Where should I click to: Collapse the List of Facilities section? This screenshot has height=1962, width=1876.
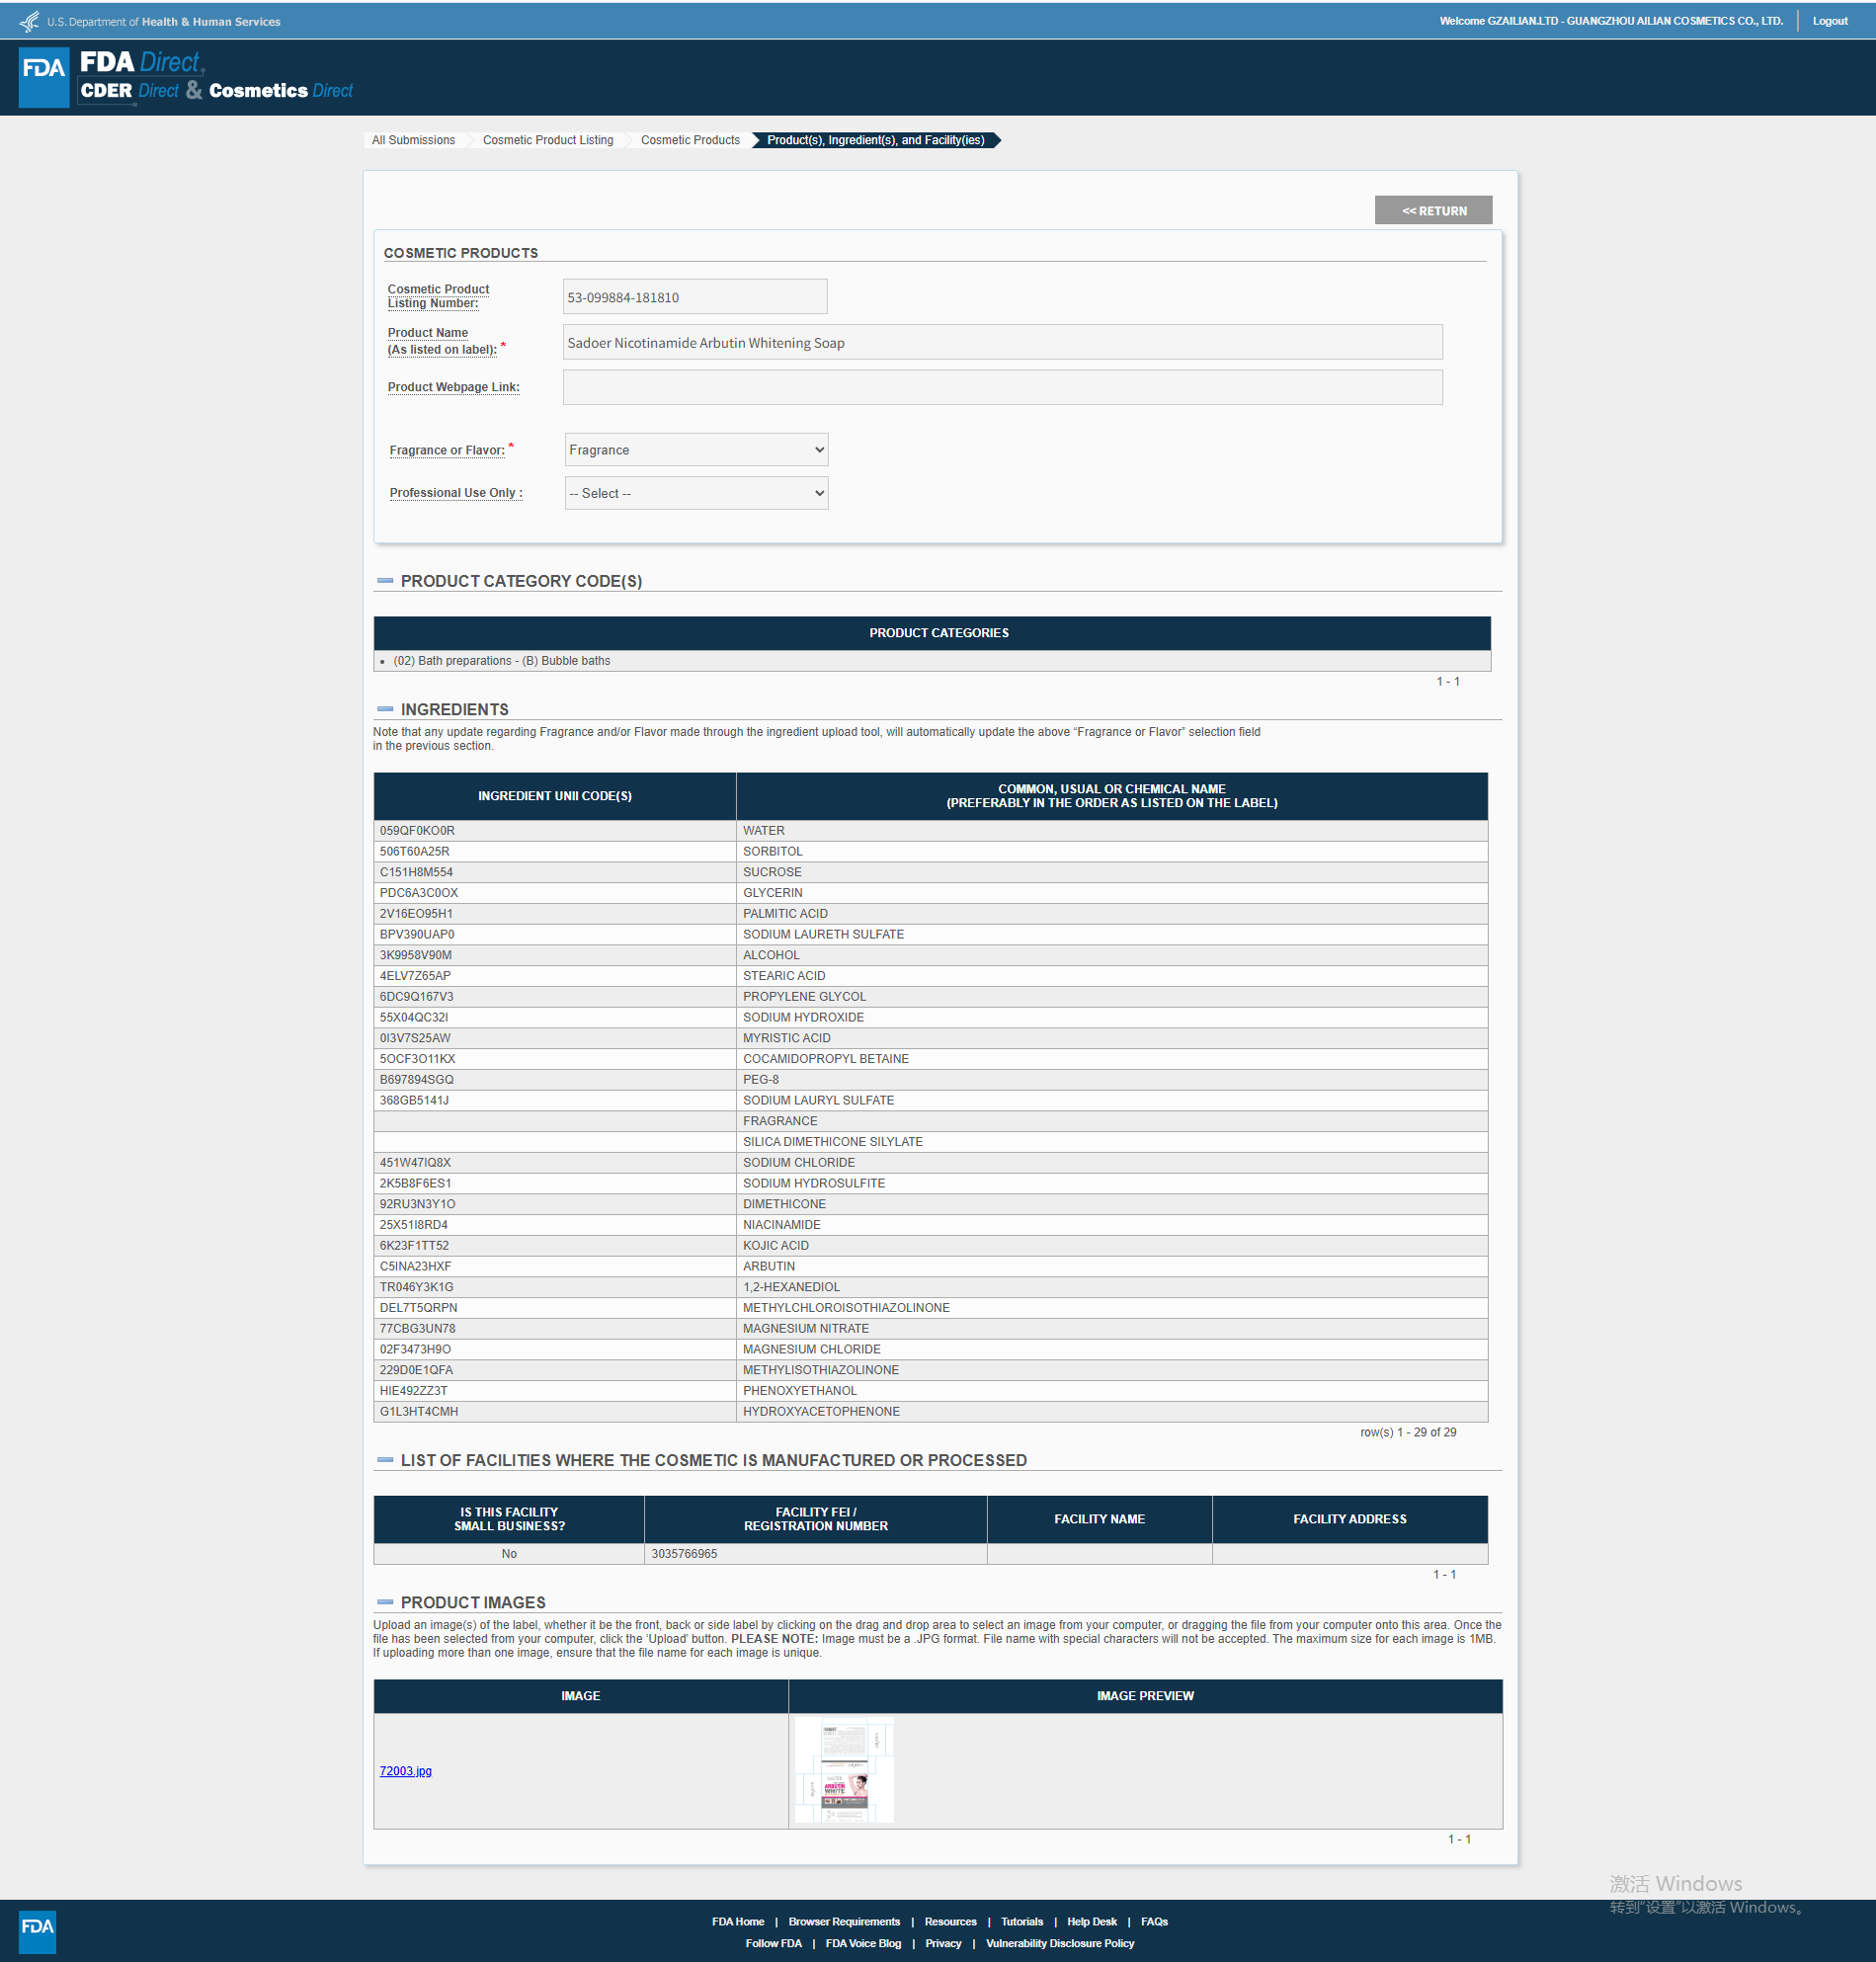(x=385, y=1460)
